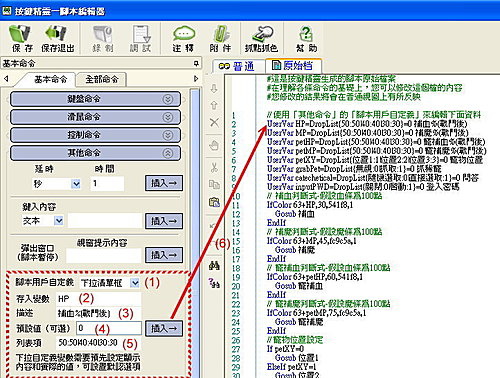
Task: Click the delete X icon beside editor
Action: 214,122
